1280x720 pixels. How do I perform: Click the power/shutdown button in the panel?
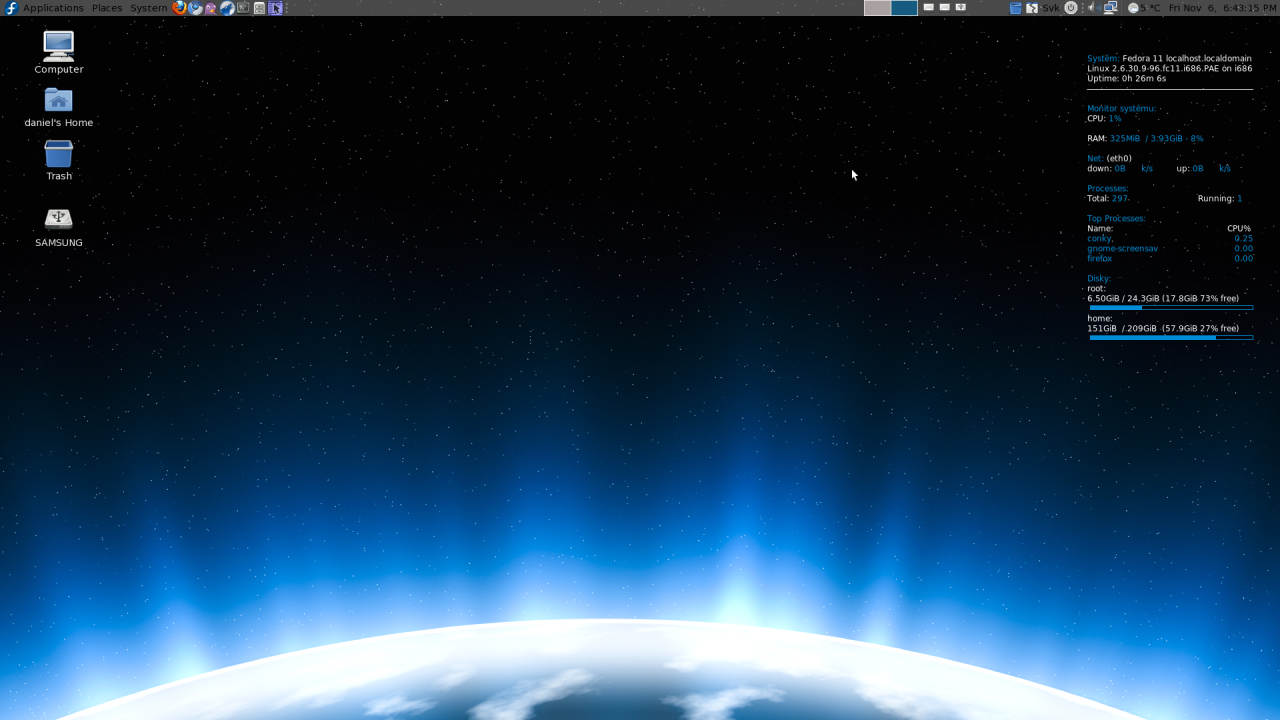coord(1071,8)
